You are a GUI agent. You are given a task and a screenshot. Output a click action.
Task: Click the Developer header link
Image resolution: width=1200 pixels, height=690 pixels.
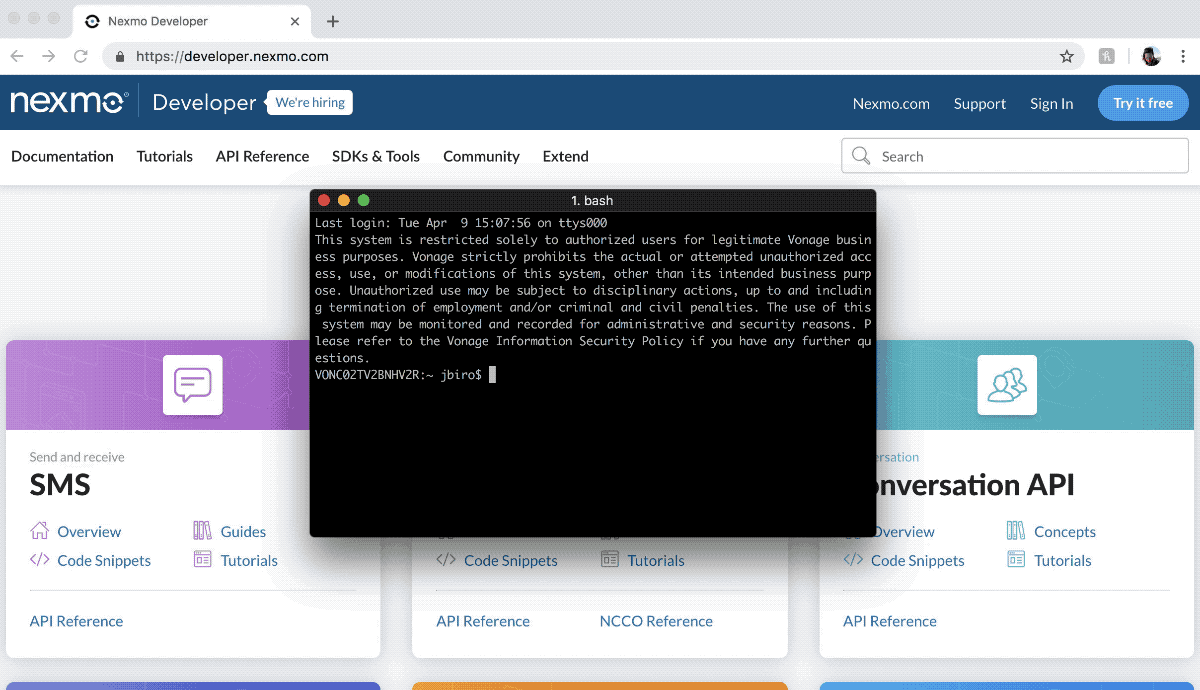(x=204, y=103)
